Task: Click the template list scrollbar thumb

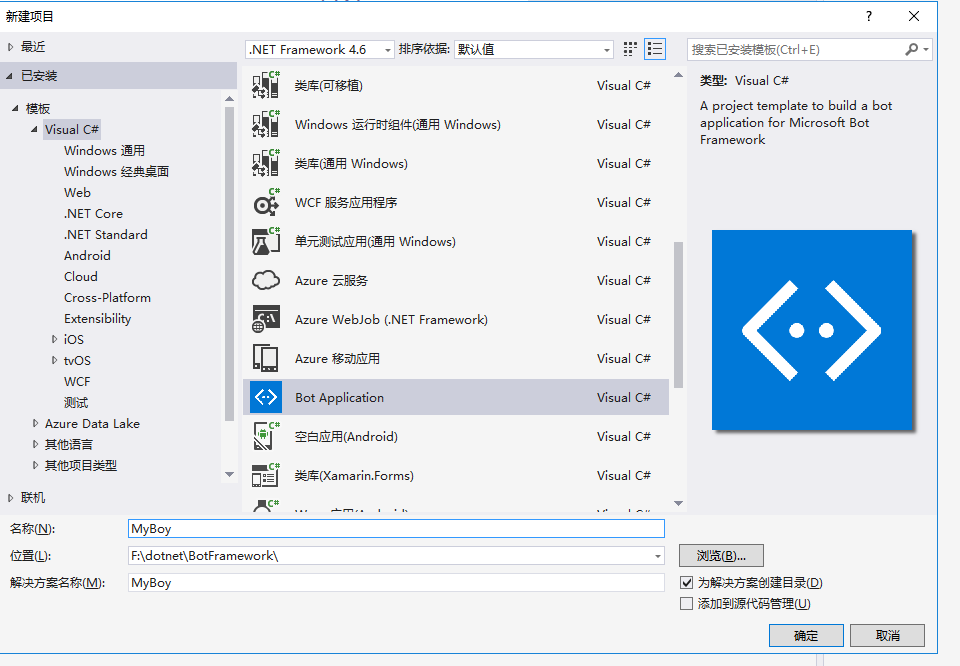Action: [678, 315]
